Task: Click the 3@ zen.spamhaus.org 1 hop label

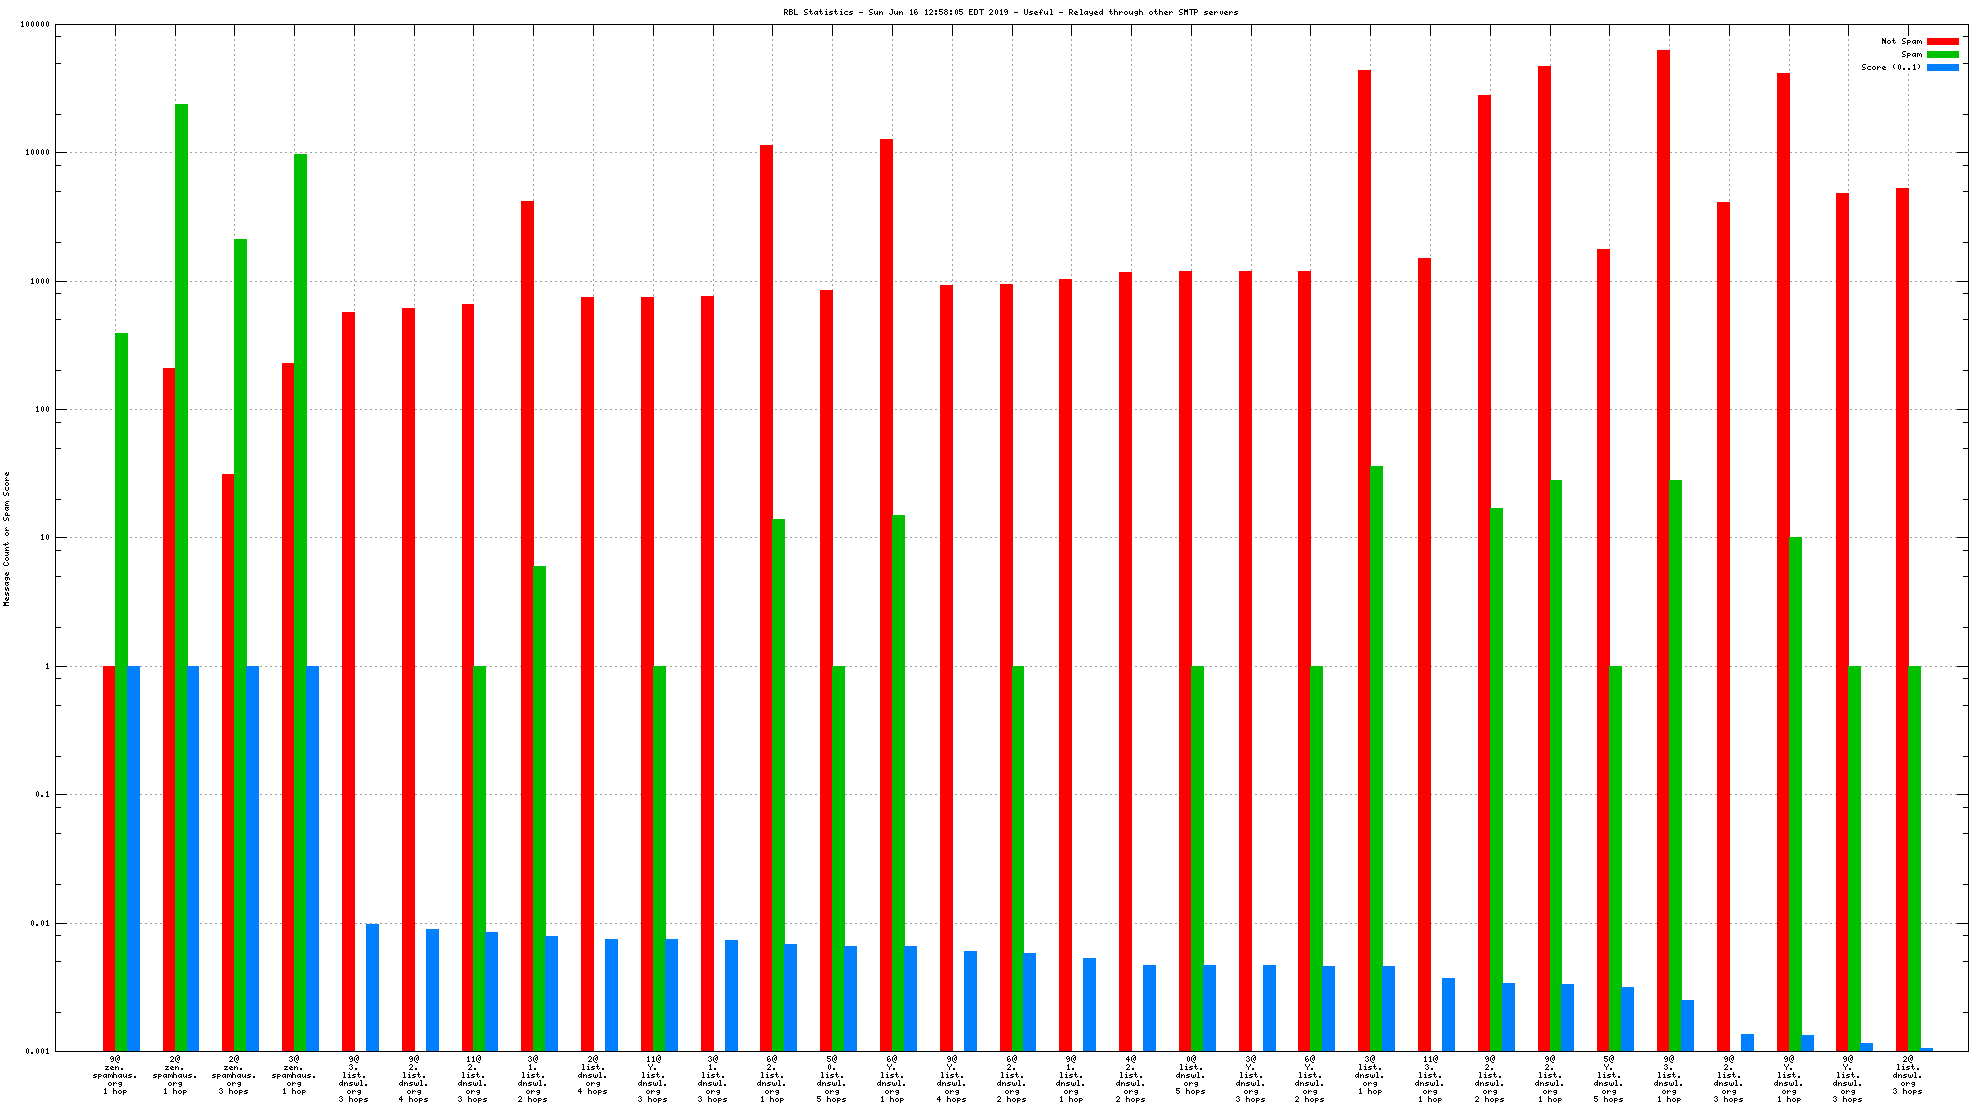Action: coord(294,1074)
